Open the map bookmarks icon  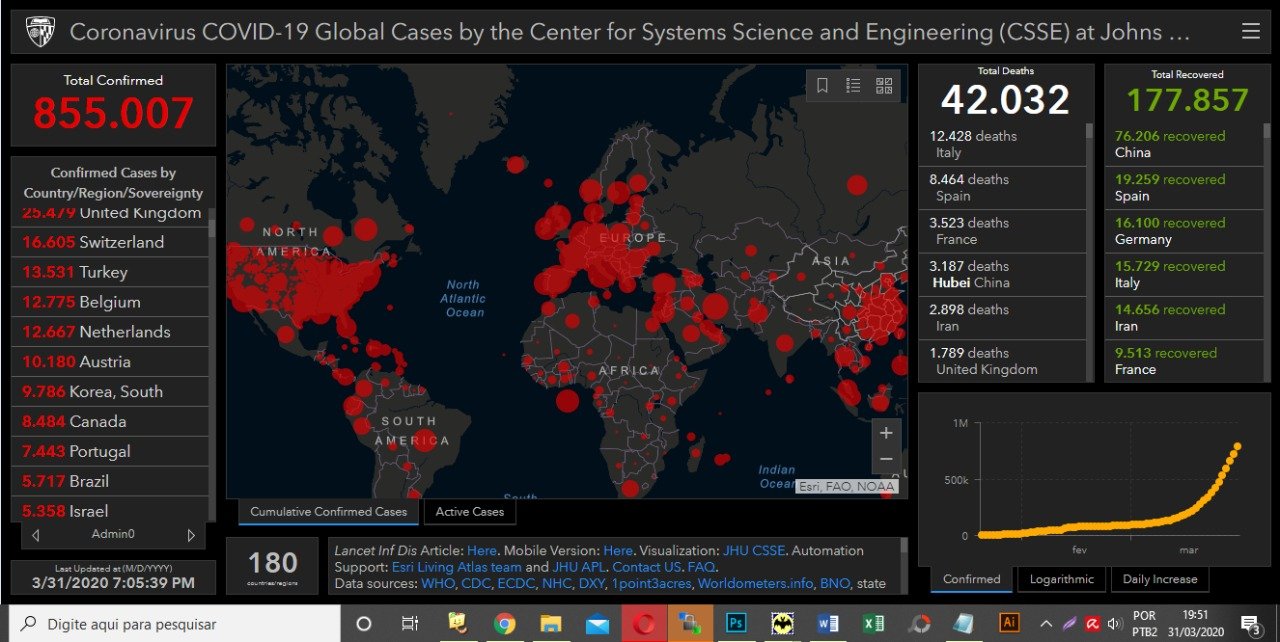click(822, 86)
